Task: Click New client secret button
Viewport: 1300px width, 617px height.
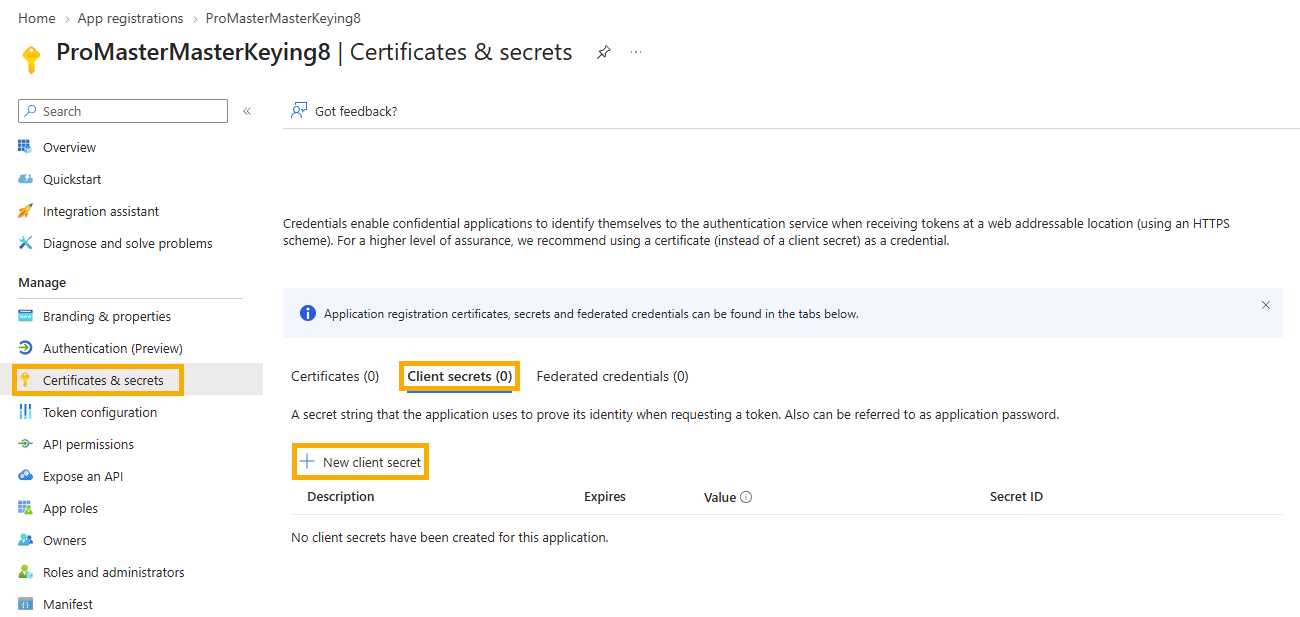Action: point(360,462)
